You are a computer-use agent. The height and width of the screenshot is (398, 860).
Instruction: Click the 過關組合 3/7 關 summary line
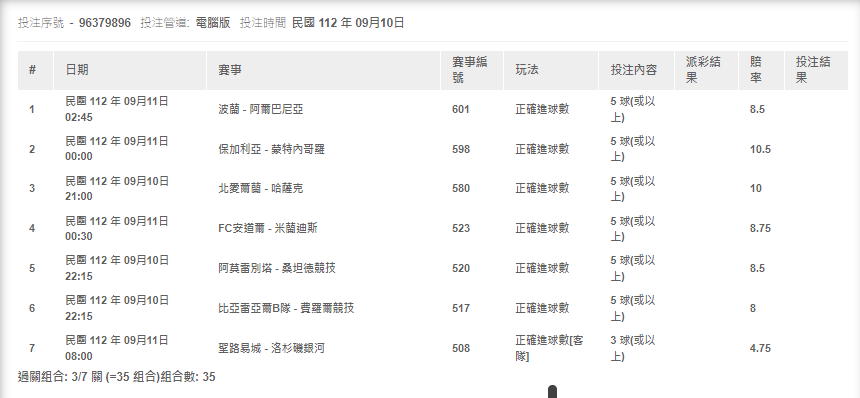(116, 377)
